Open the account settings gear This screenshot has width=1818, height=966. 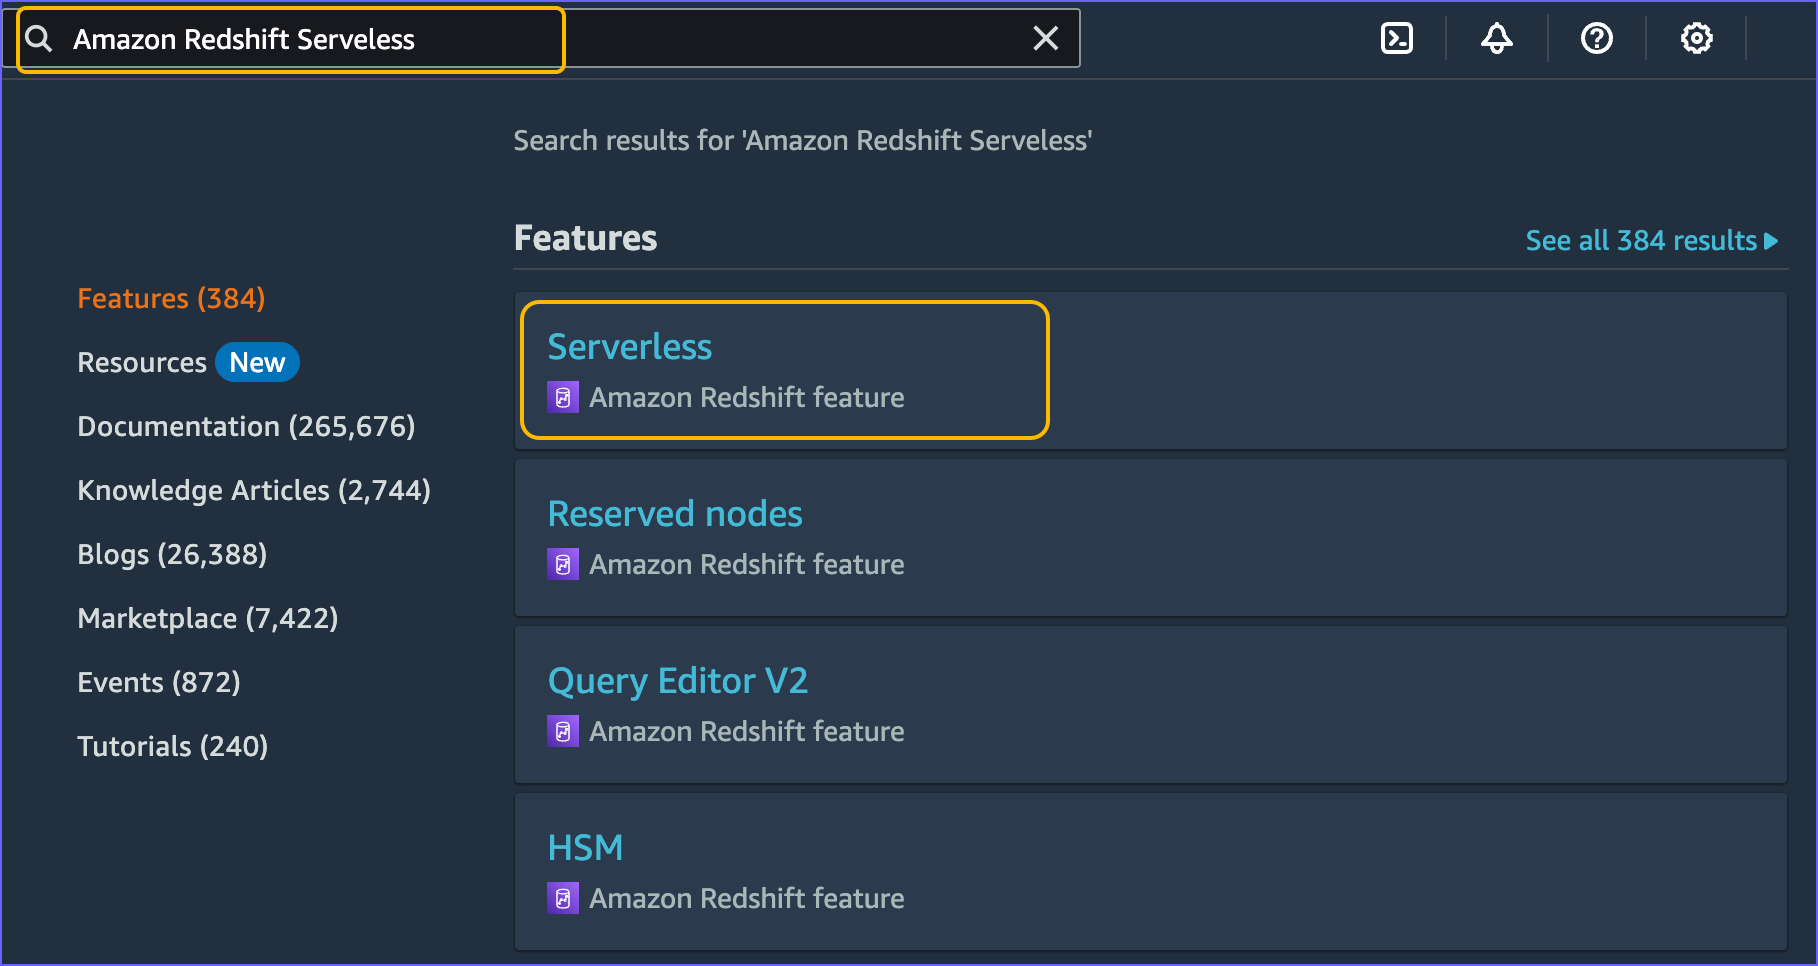pyautogui.click(x=1696, y=38)
